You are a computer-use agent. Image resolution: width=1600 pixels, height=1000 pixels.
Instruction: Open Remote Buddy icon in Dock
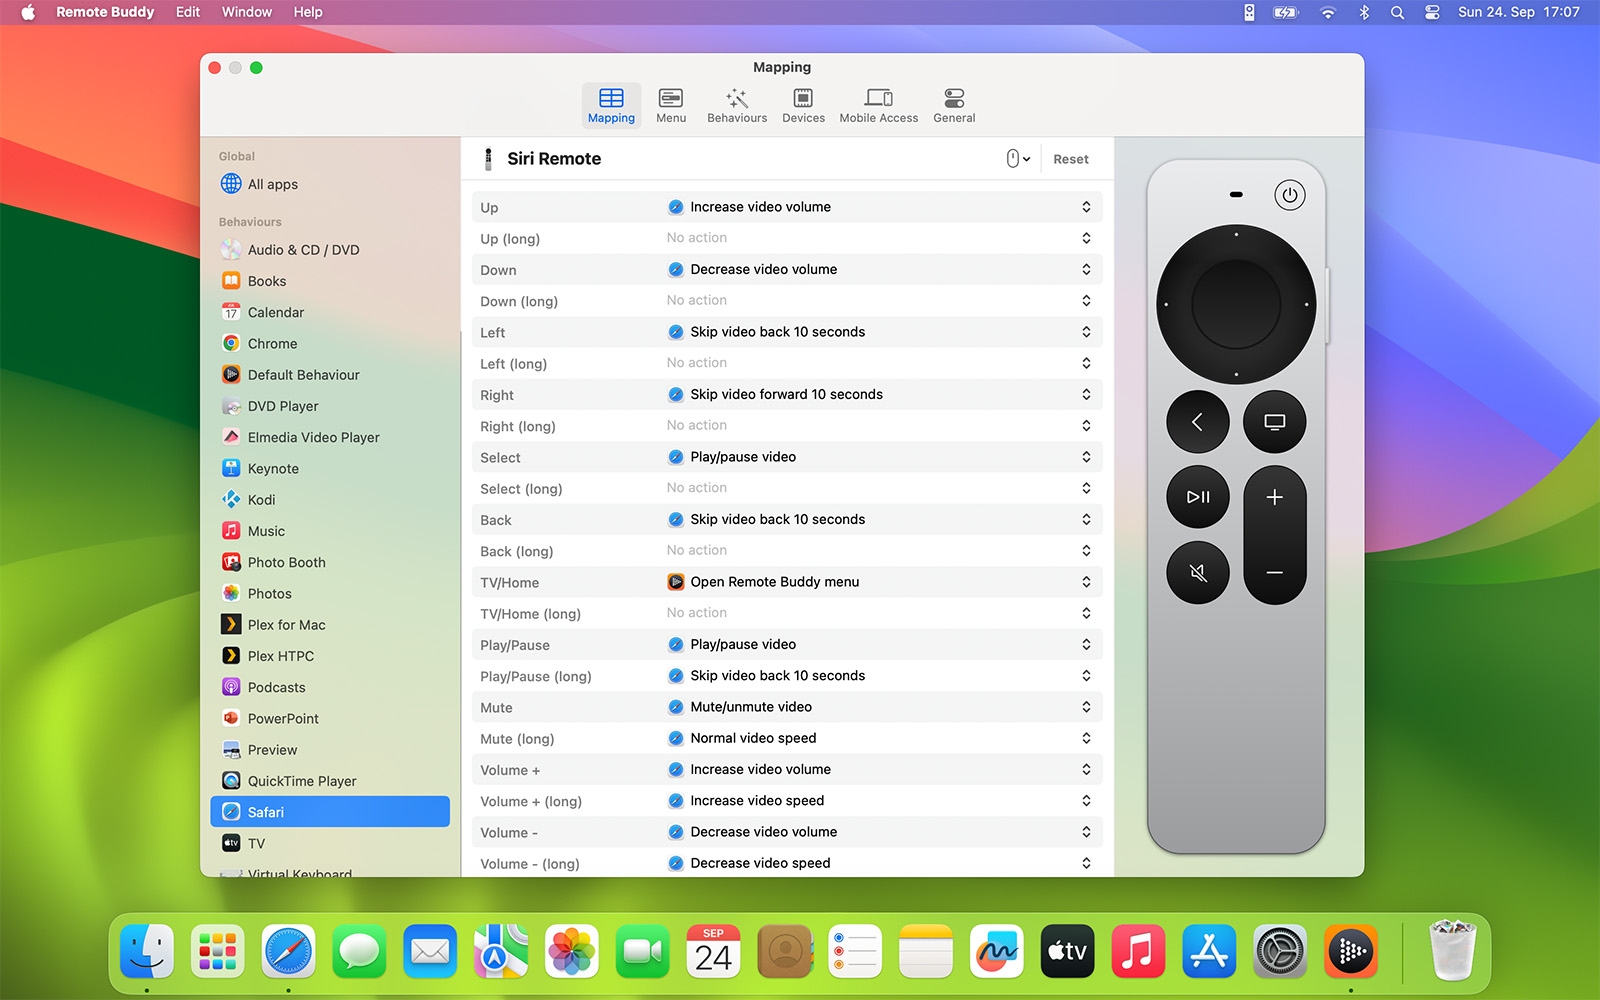click(1351, 951)
